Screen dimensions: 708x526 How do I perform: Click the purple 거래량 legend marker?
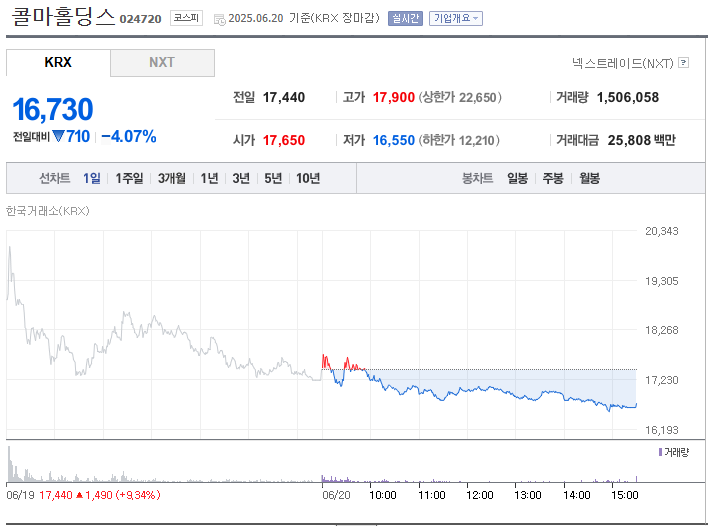[660, 452]
